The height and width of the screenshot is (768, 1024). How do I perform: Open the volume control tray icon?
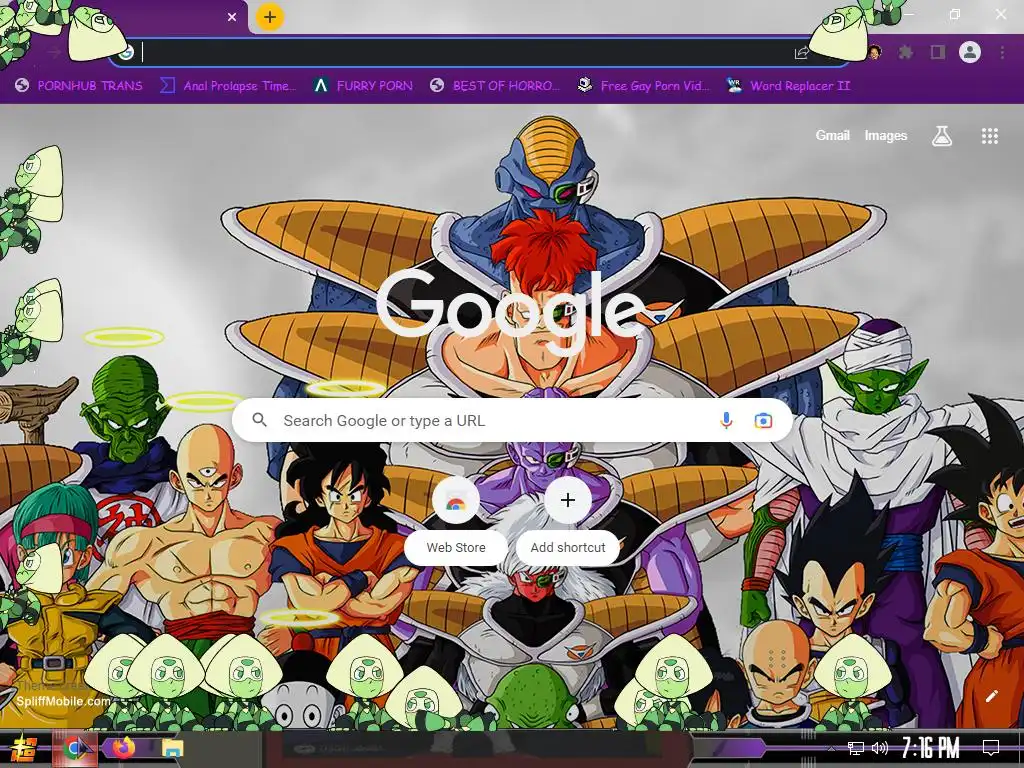point(880,748)
